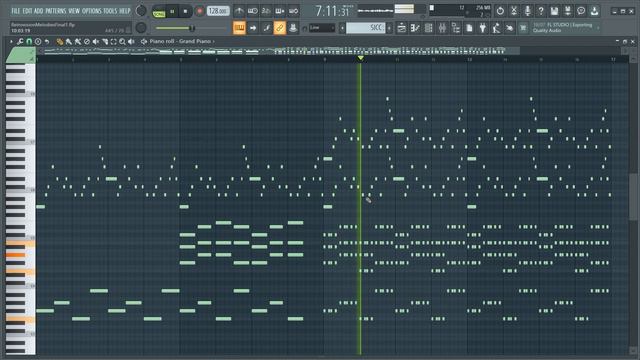
Task: Toggle Pattern/Song playback mode
Action: click(159, 12)
